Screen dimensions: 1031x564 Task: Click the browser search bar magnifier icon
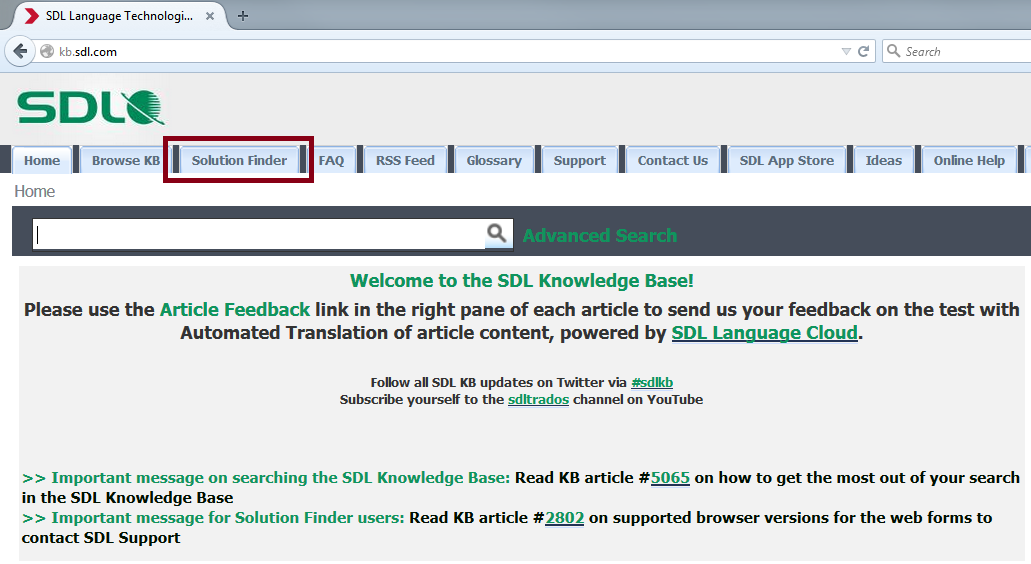point(894,51)
